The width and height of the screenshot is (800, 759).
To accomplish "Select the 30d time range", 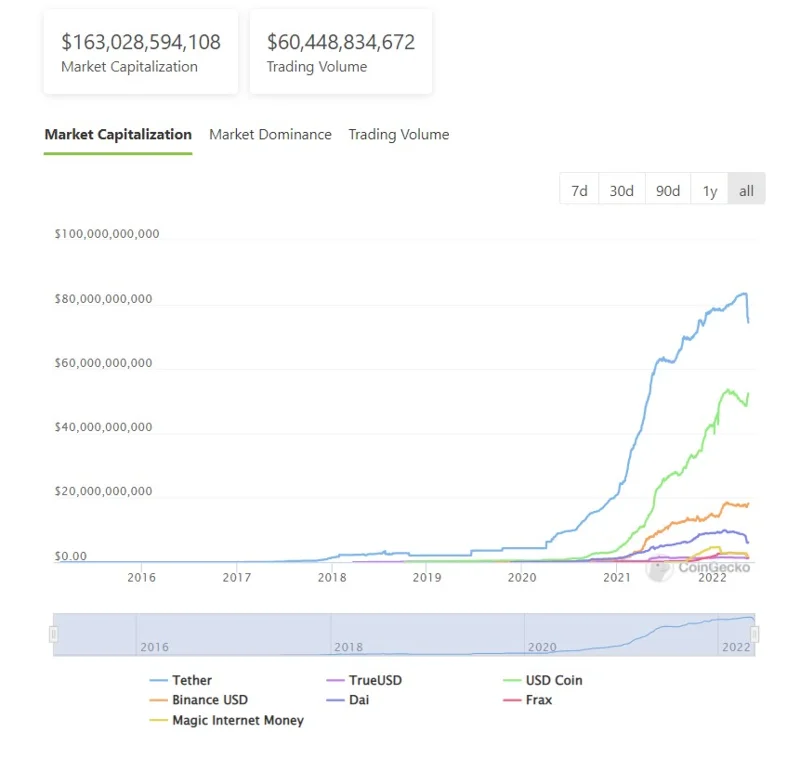I will coord(621,191).
